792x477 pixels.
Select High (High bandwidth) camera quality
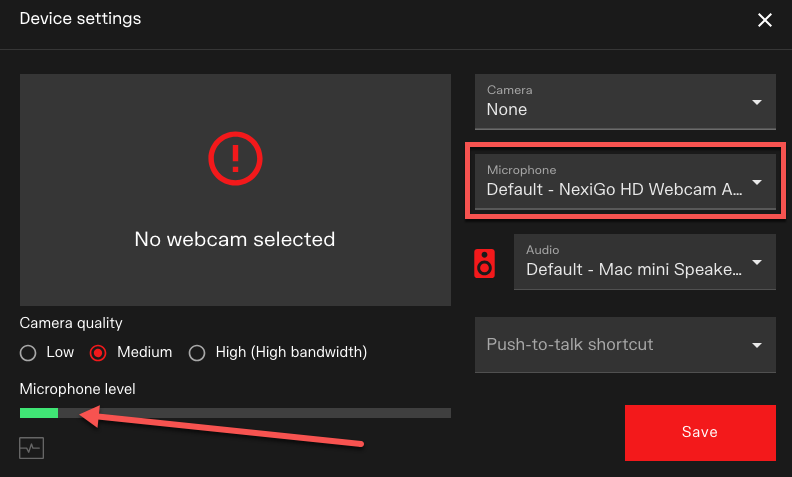coord(197,353)
